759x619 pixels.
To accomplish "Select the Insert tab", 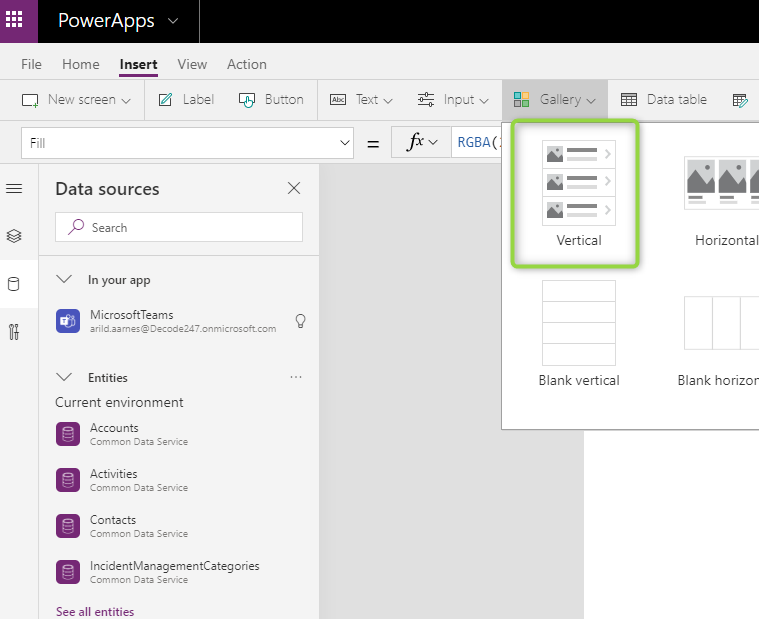I will 138,64.
